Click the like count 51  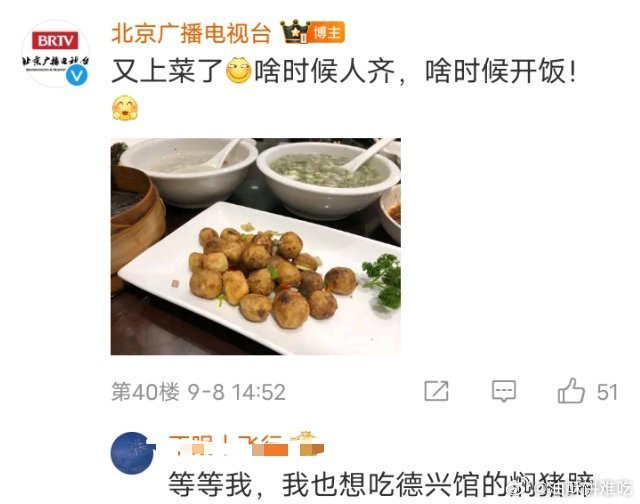pos(607,392)
